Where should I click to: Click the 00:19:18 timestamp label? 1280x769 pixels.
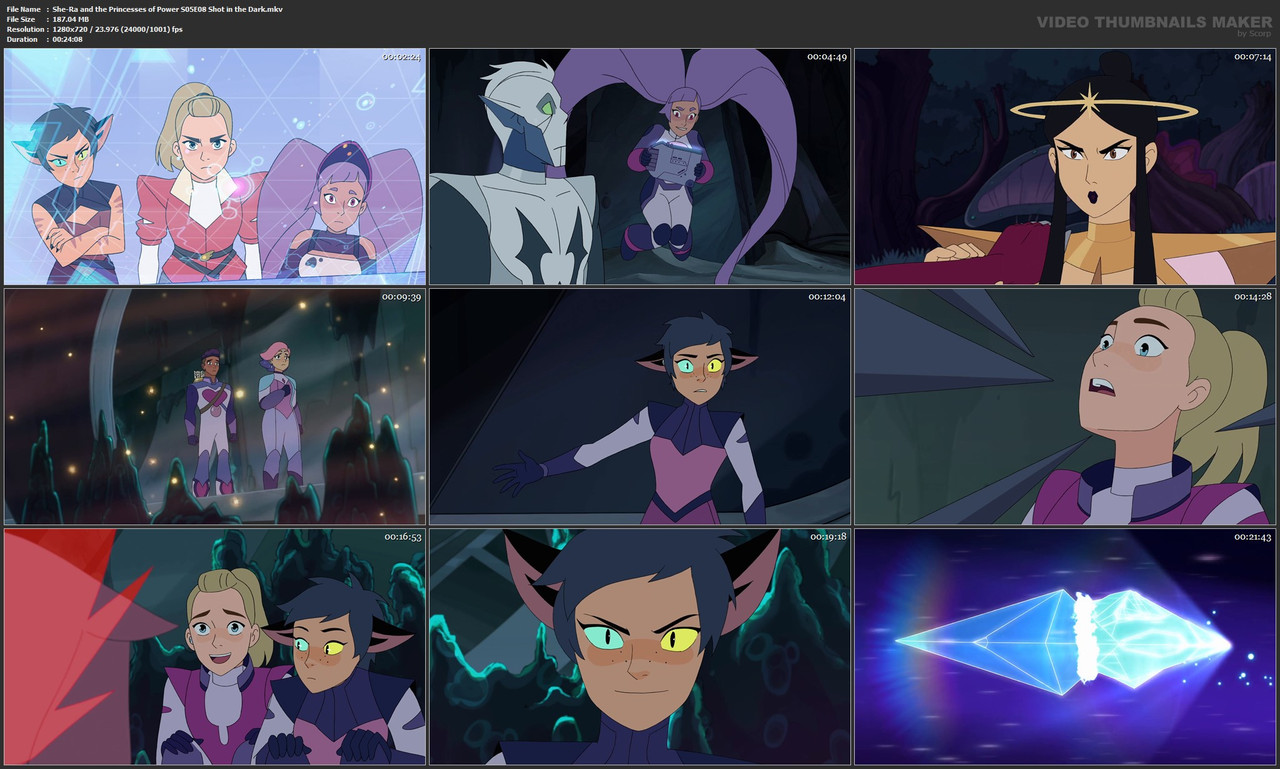(827, 537)
